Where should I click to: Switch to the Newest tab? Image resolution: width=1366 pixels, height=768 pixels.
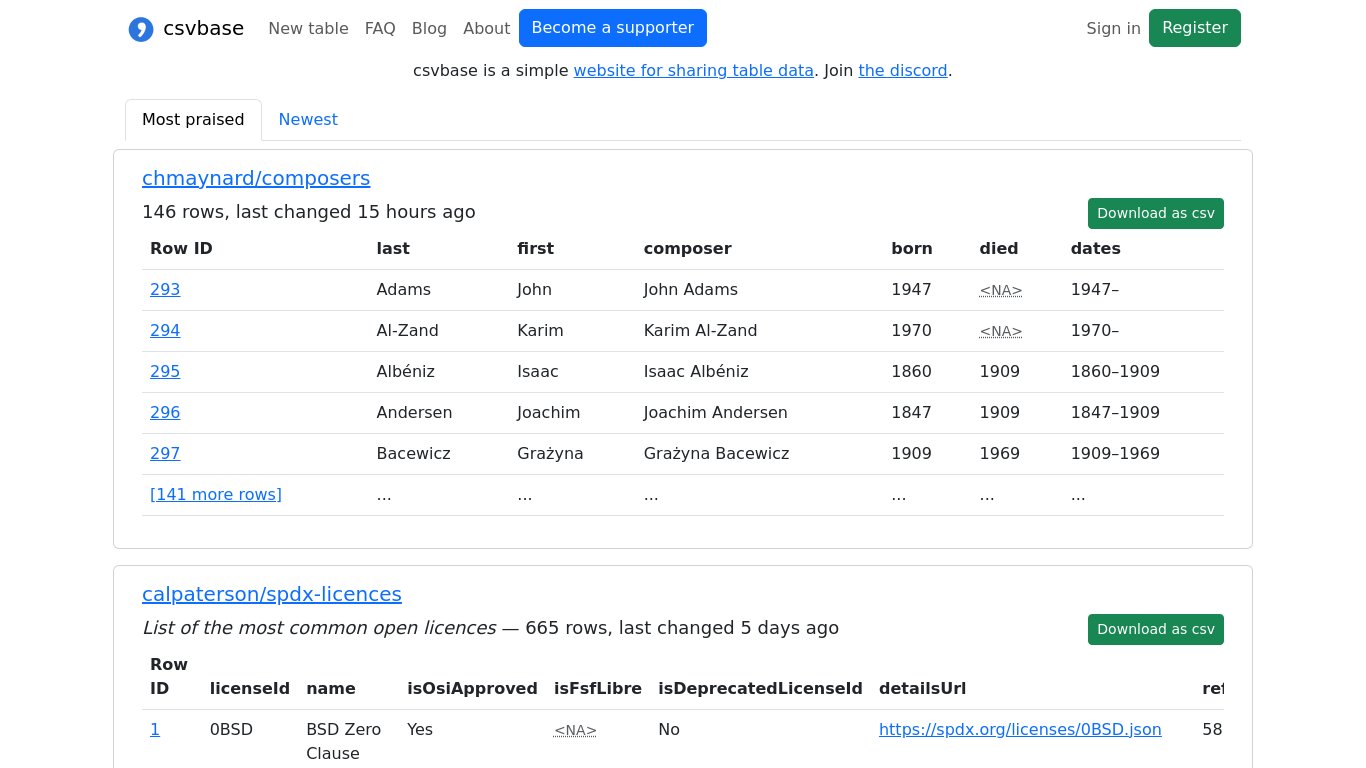308,120
